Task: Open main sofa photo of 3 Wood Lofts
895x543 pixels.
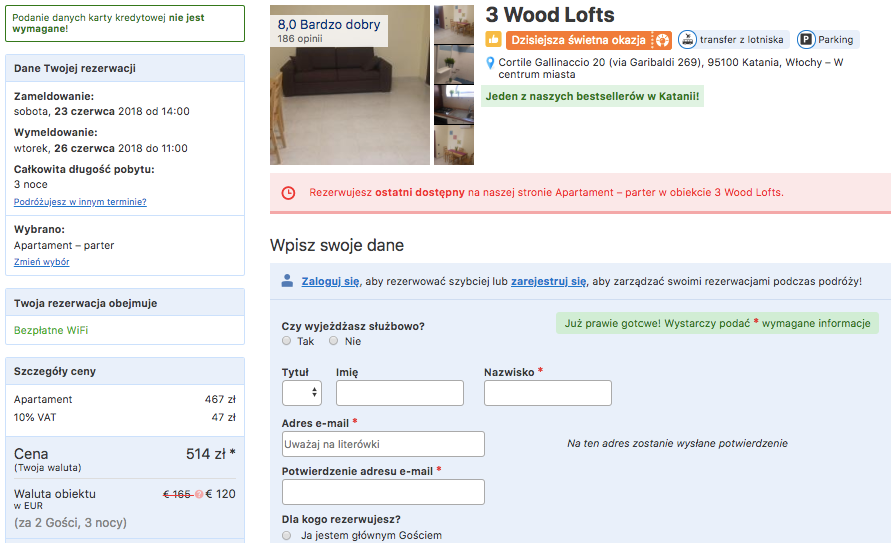Action: [x=350, y=85]
